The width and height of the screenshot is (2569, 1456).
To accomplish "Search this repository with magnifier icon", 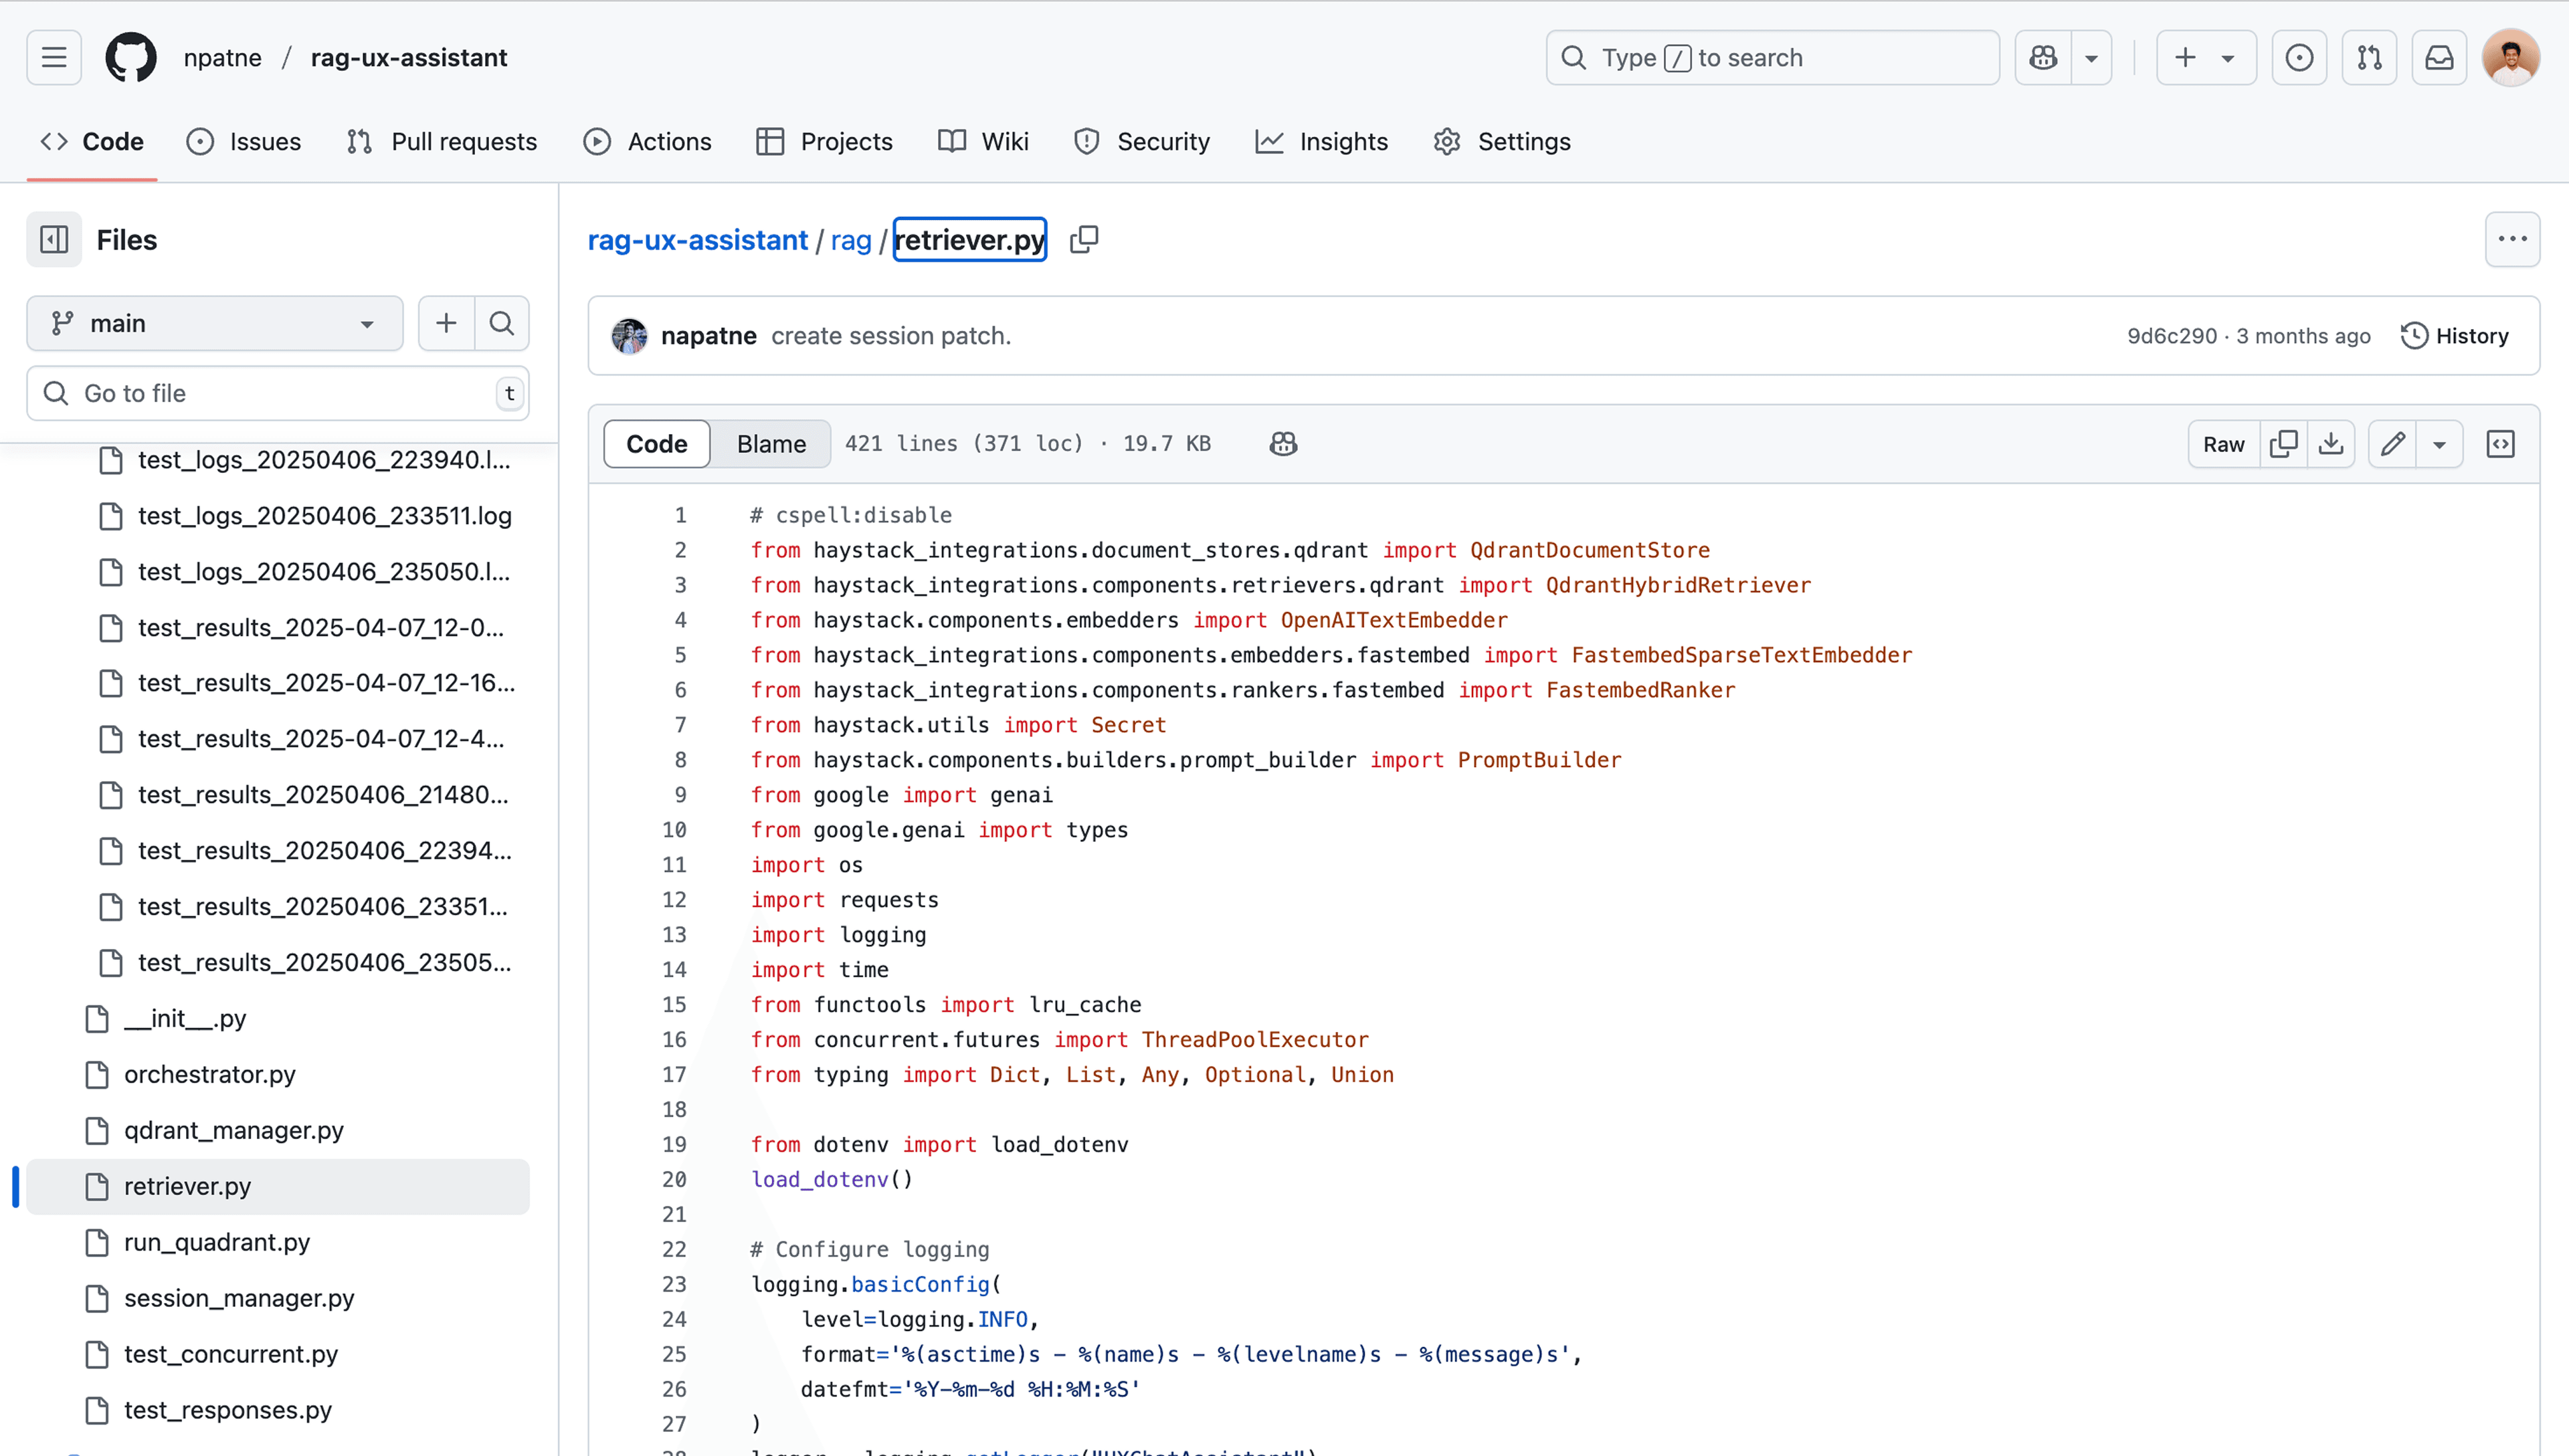I will click(x=502, y=323).
